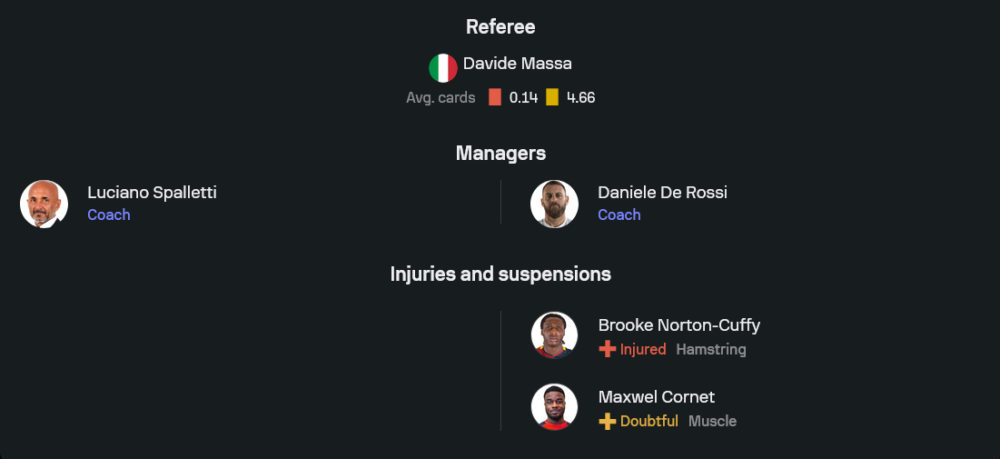Open the Daniele De Rossi manager link
Image resolution: width=1000 pixels, height=459 pixels.
662,192
